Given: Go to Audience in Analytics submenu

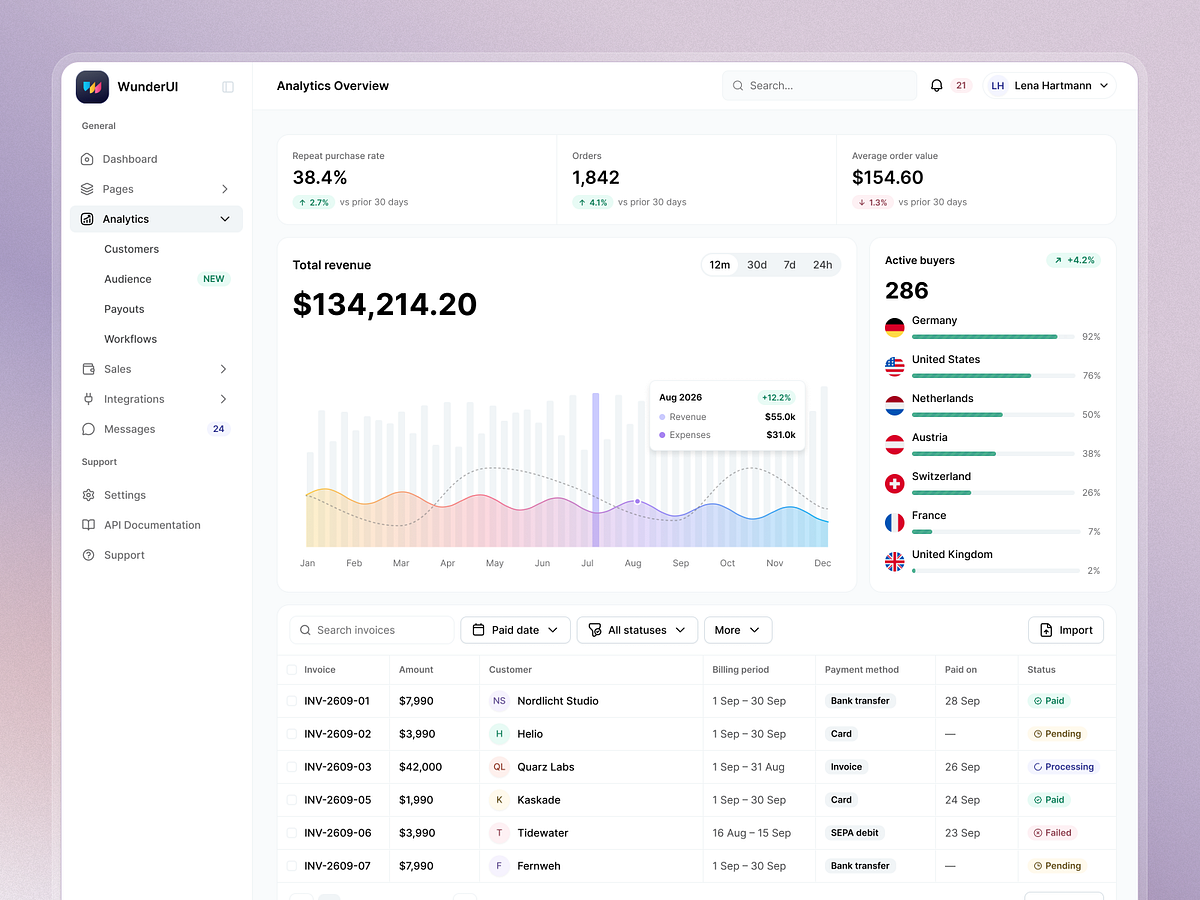Looking at the screenshot, I should pos(128,279).
